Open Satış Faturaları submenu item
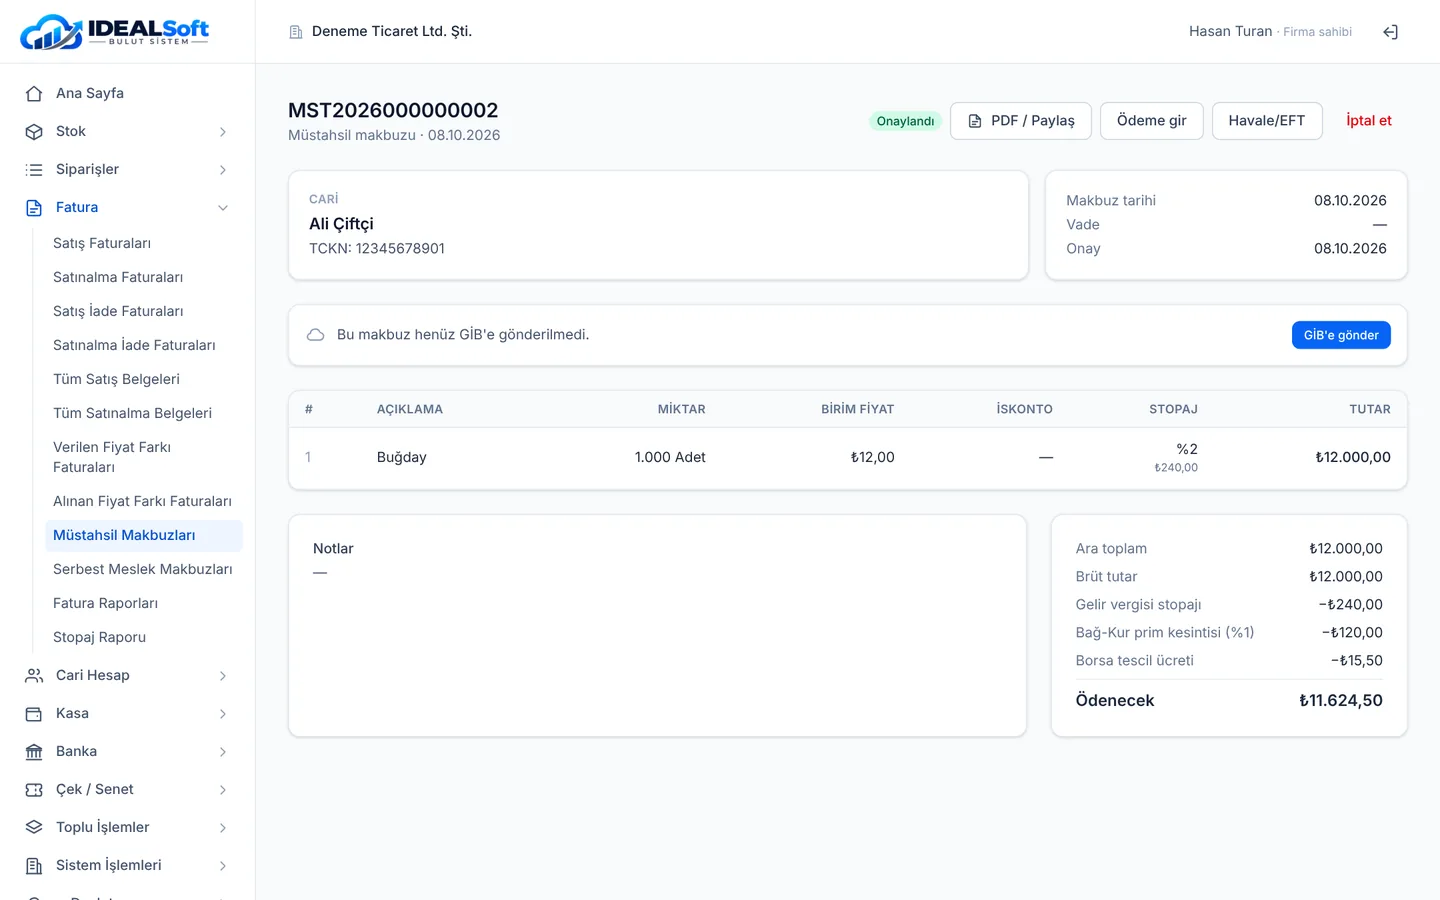This screenshot has height=900, width=1440. tap(144, 243)
